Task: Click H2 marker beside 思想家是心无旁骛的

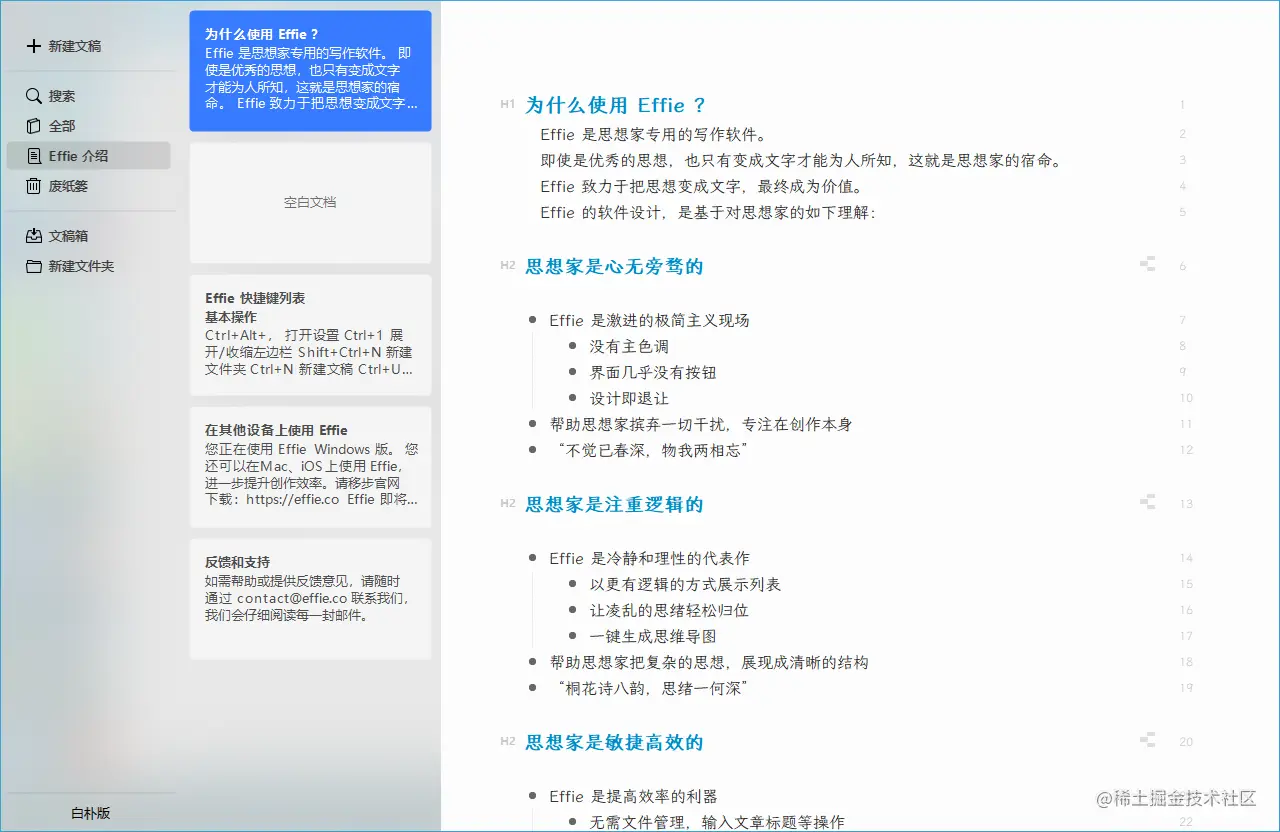Action: pyautogui.click(x=507, y=266)
